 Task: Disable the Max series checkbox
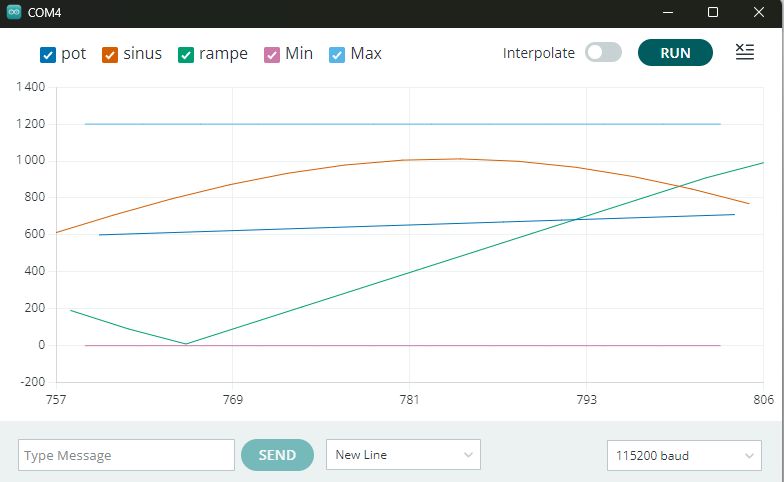(337, 55)
